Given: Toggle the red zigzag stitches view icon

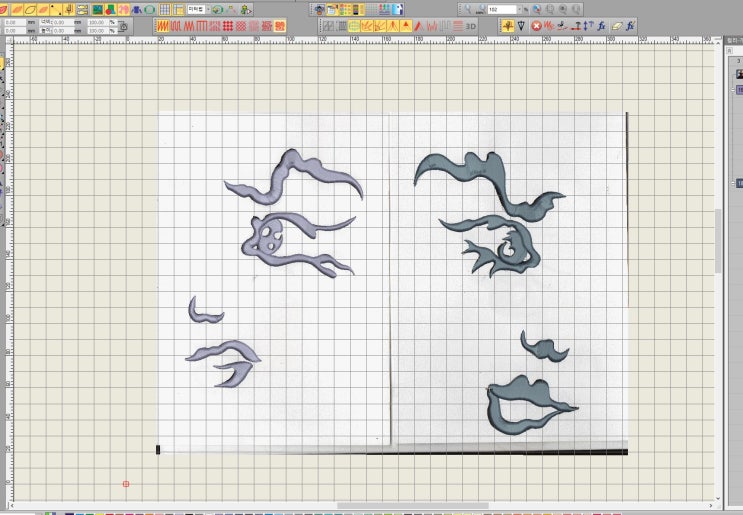Looking at the screenshot, I should coord(432,26).
